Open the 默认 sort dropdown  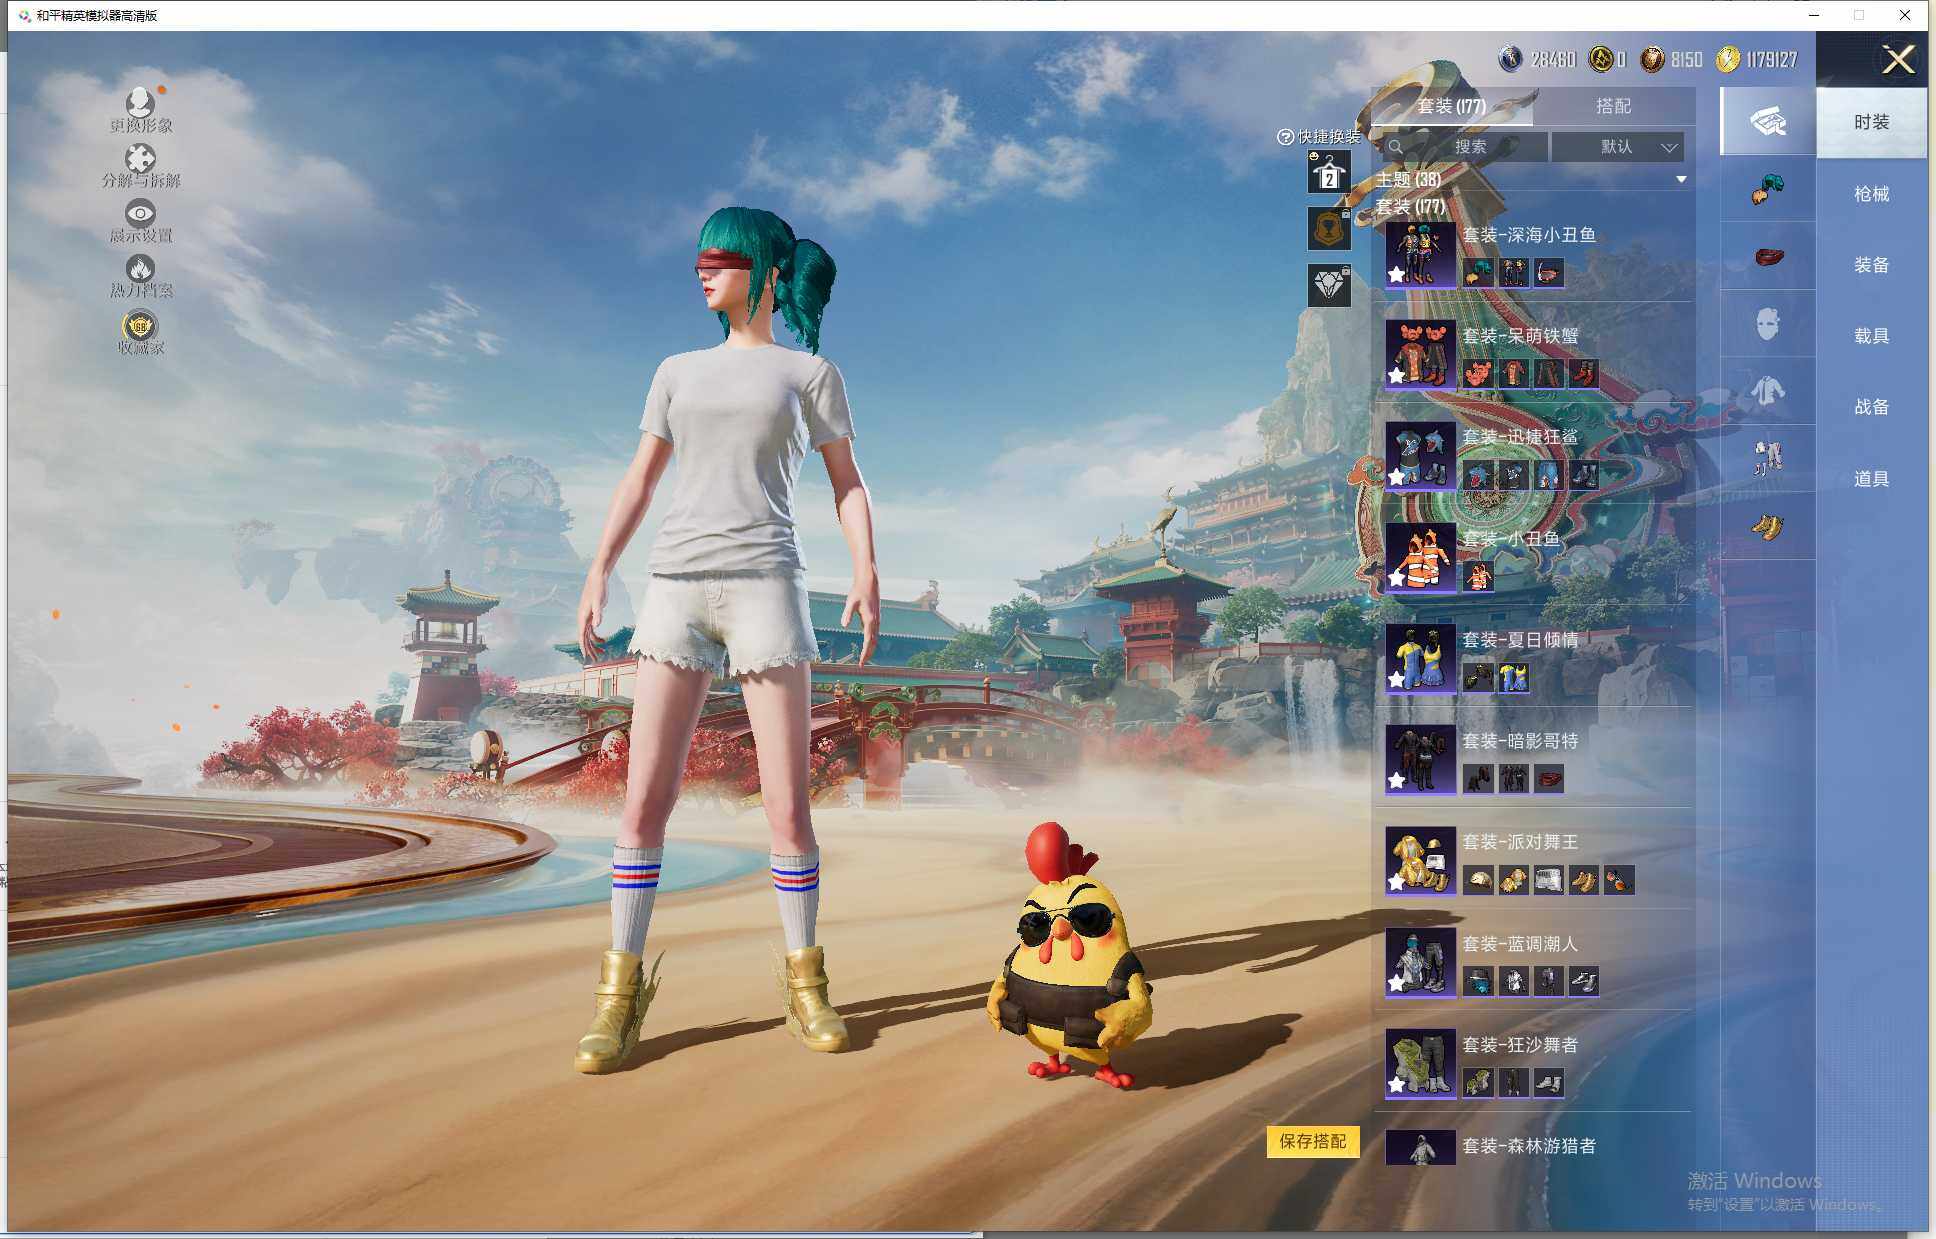click(x=1618, y=147)
